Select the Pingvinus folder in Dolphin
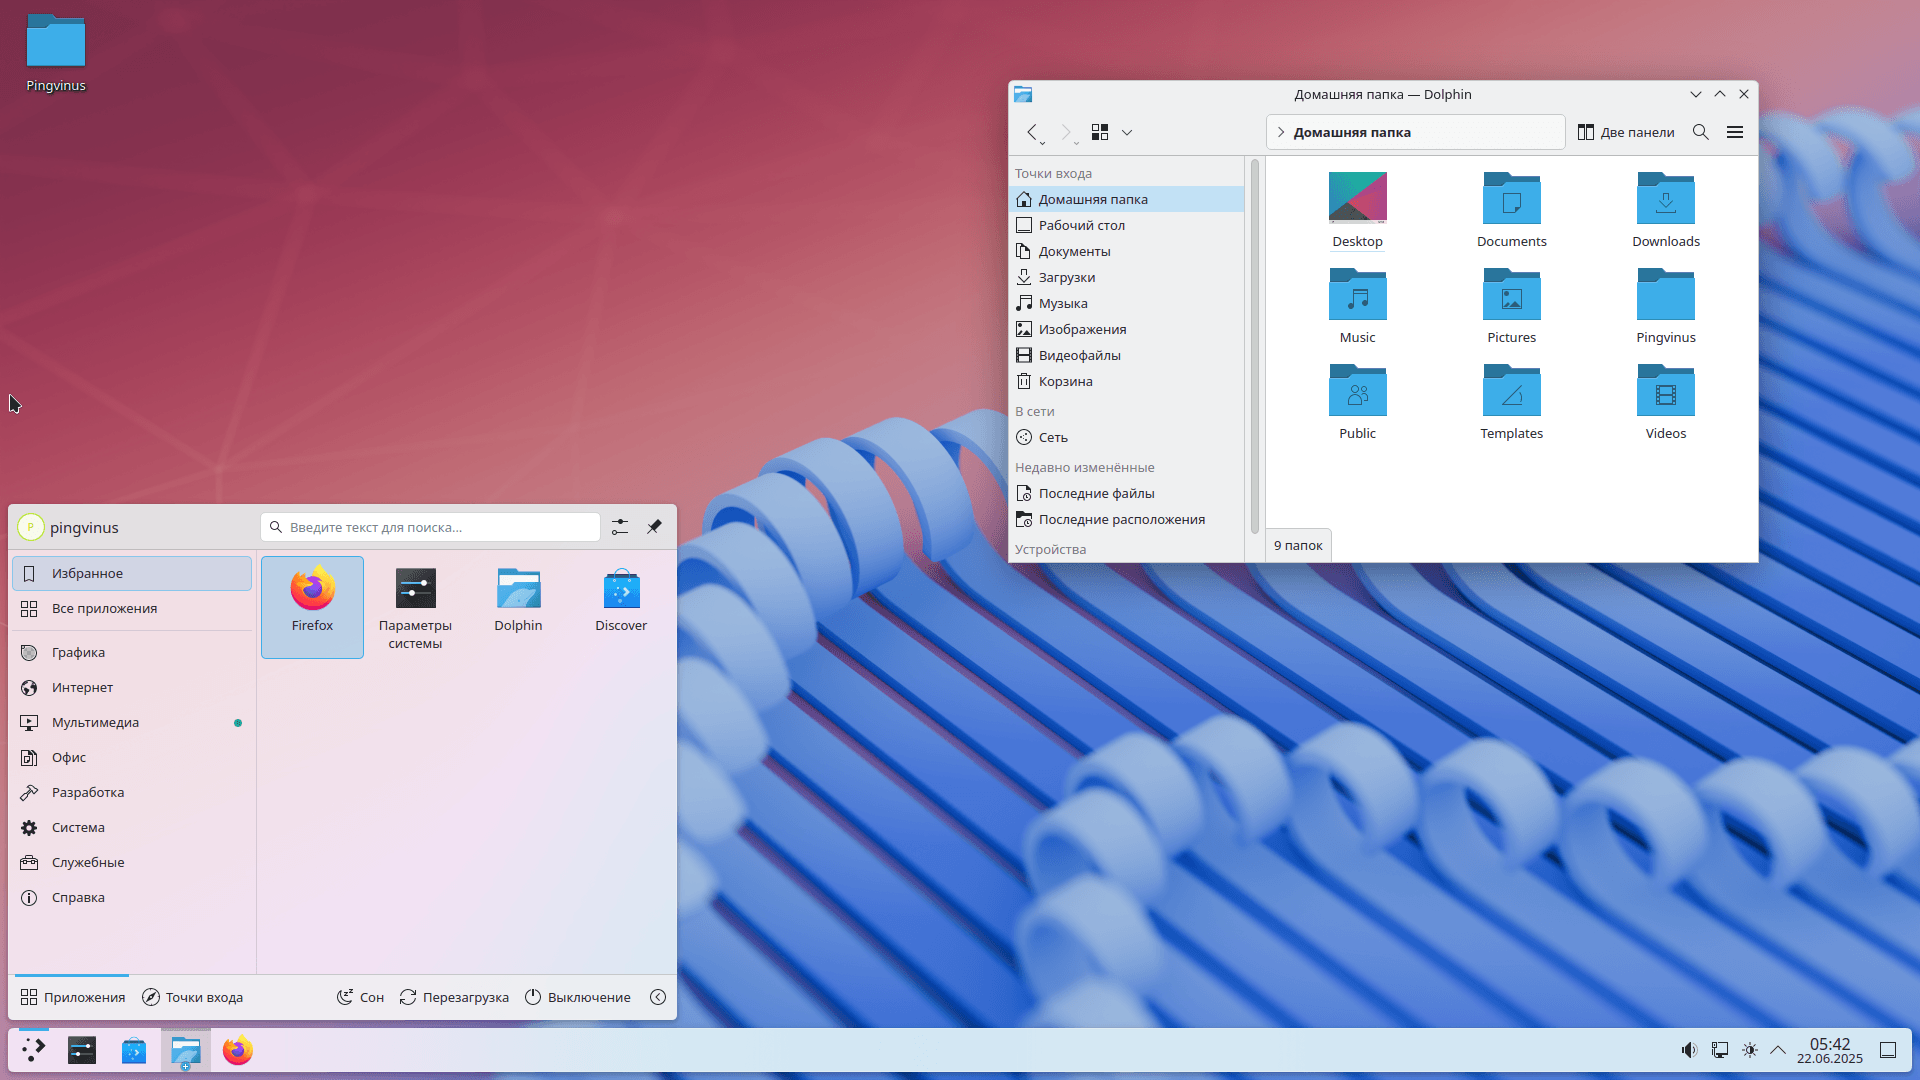The height and width of the screenshot is (1080, 1920). coord(1666,306)
